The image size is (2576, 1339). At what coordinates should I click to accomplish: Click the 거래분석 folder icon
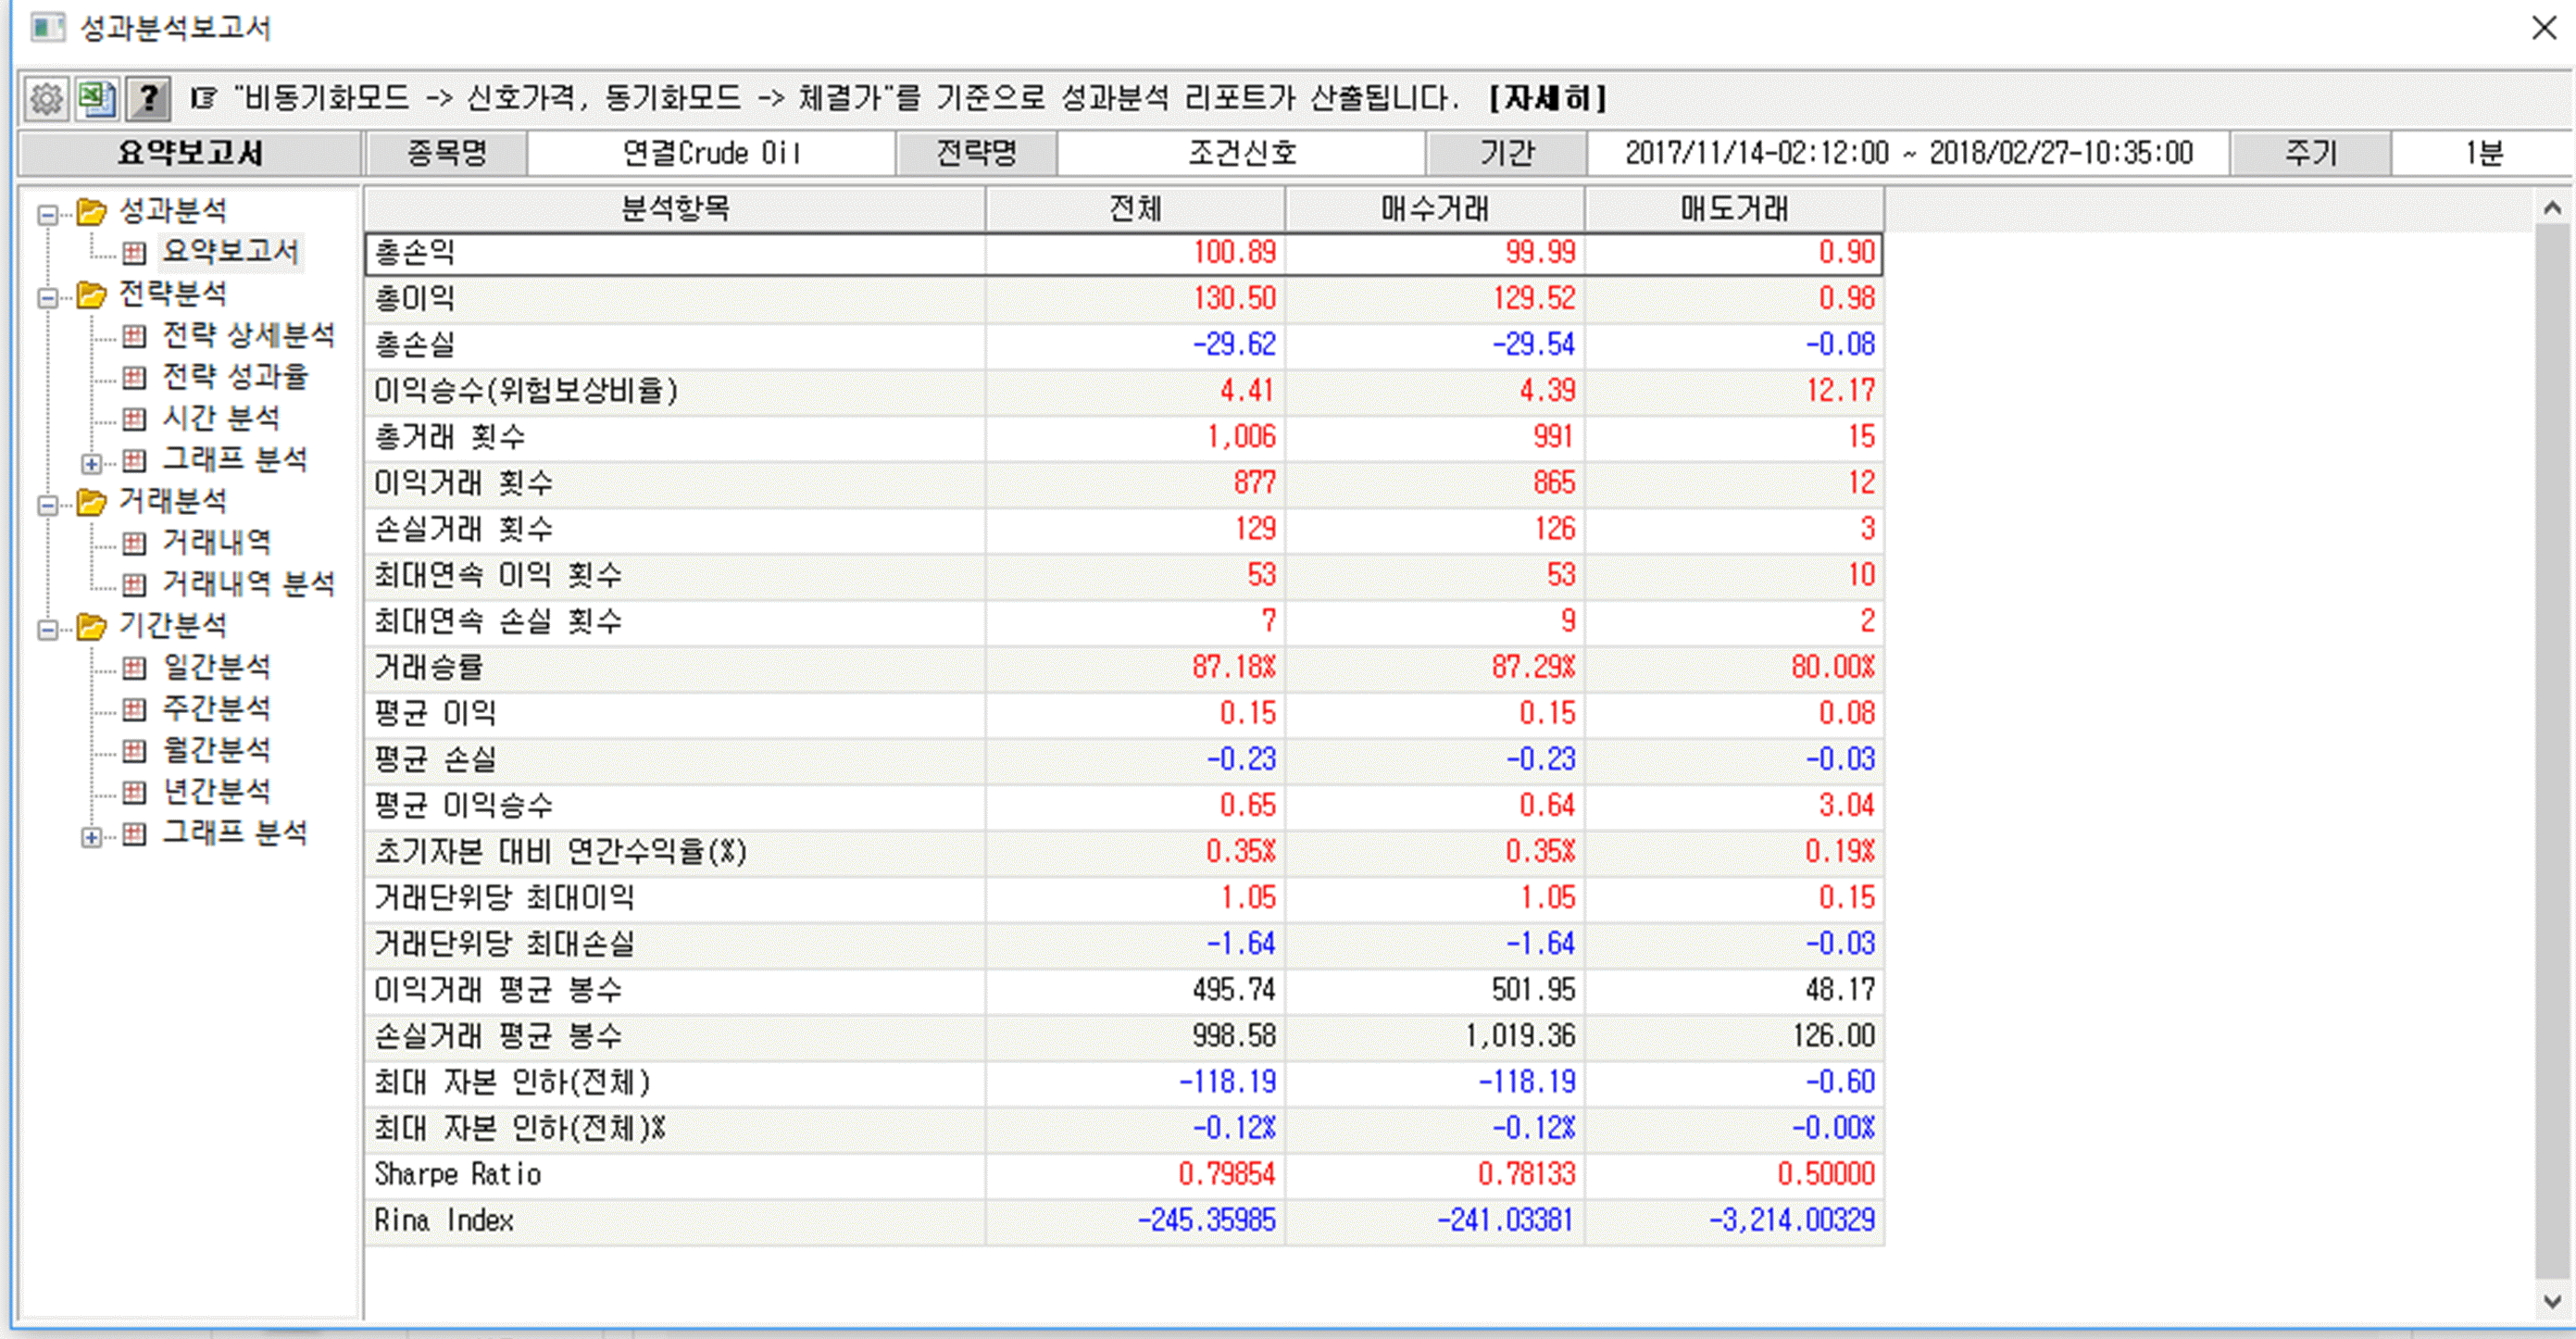pyautogui.click(x=90, y=502)
